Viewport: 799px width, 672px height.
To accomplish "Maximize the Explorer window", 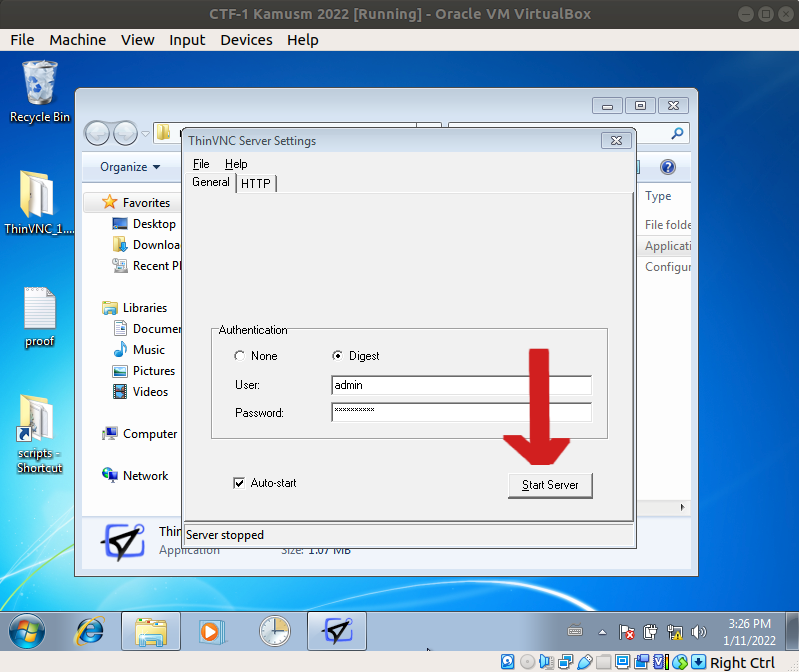I will point(641,105).
